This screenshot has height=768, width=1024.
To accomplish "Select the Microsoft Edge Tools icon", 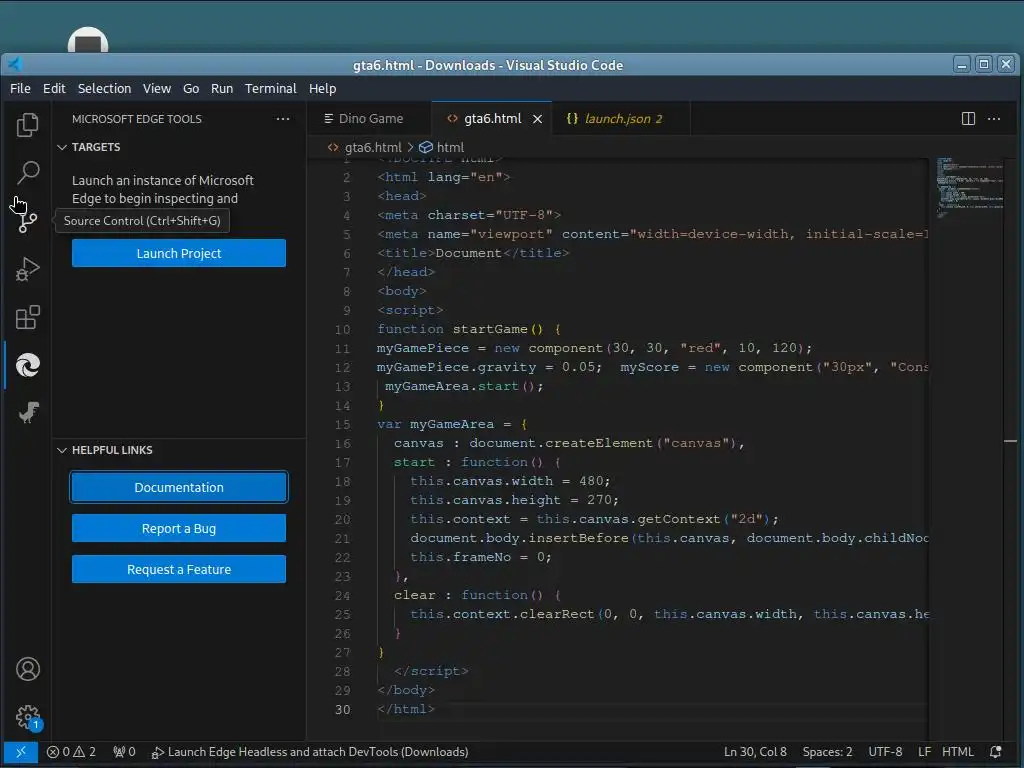I will (27, 365).
